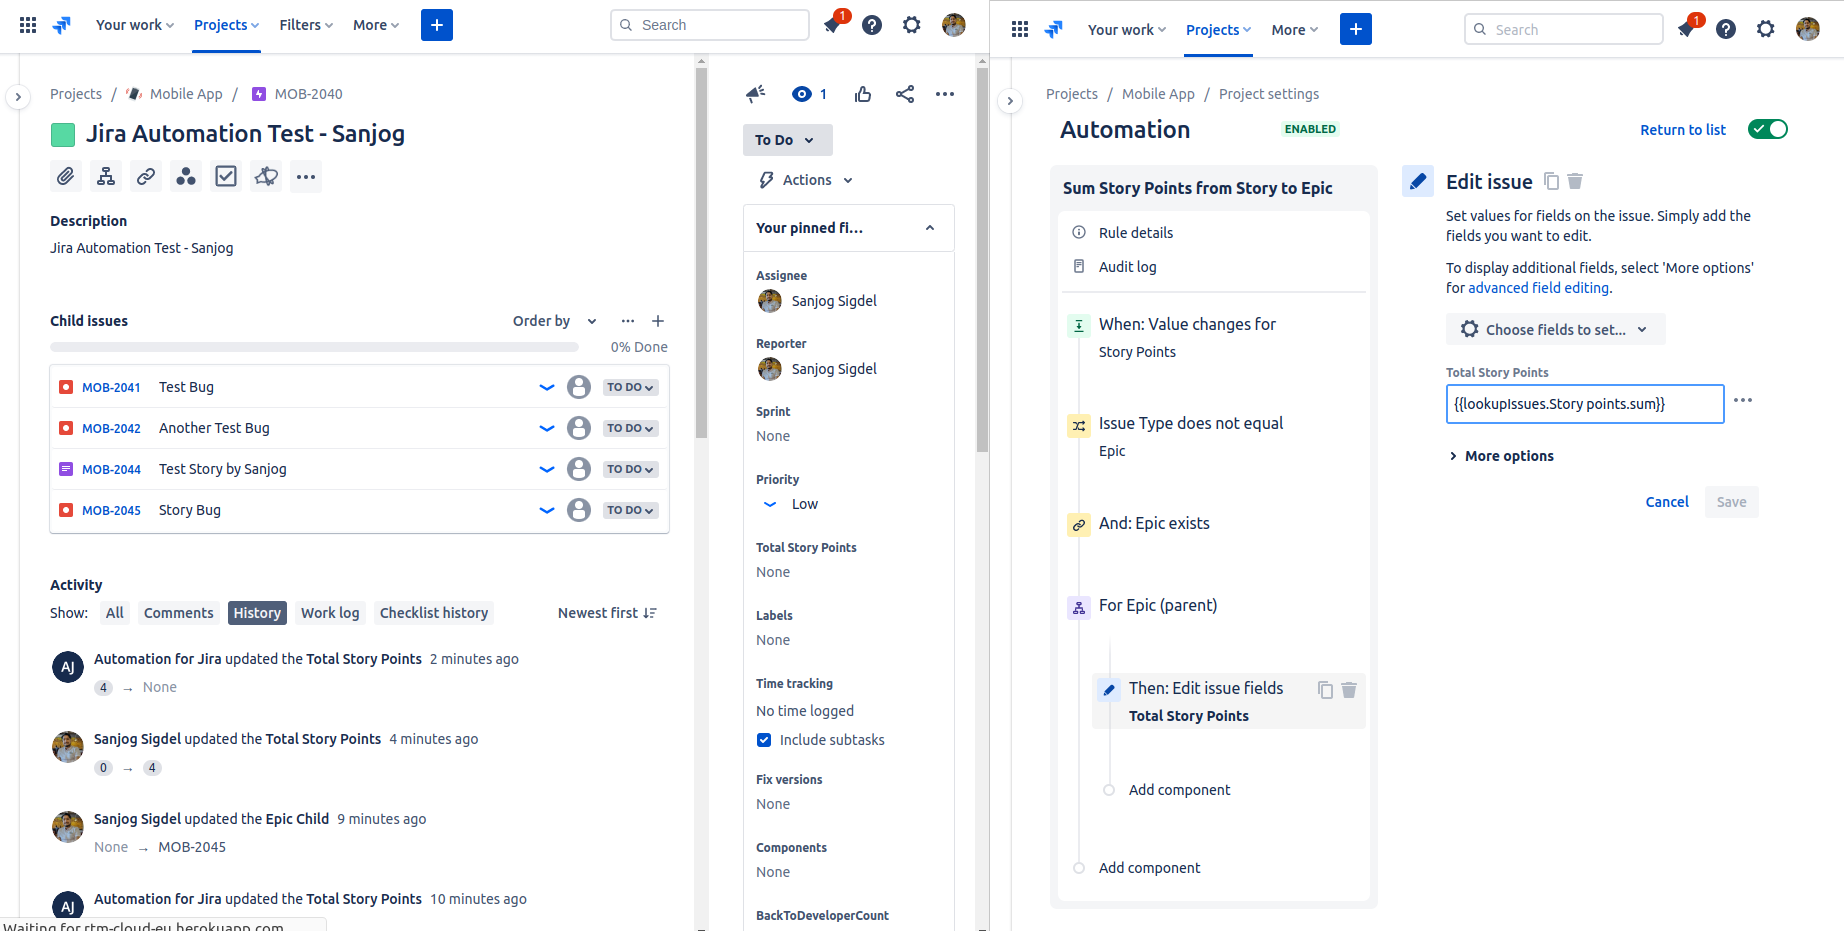The image size is (1844, 931).
Task: Click Search field in left window
Action: [709, 25]
